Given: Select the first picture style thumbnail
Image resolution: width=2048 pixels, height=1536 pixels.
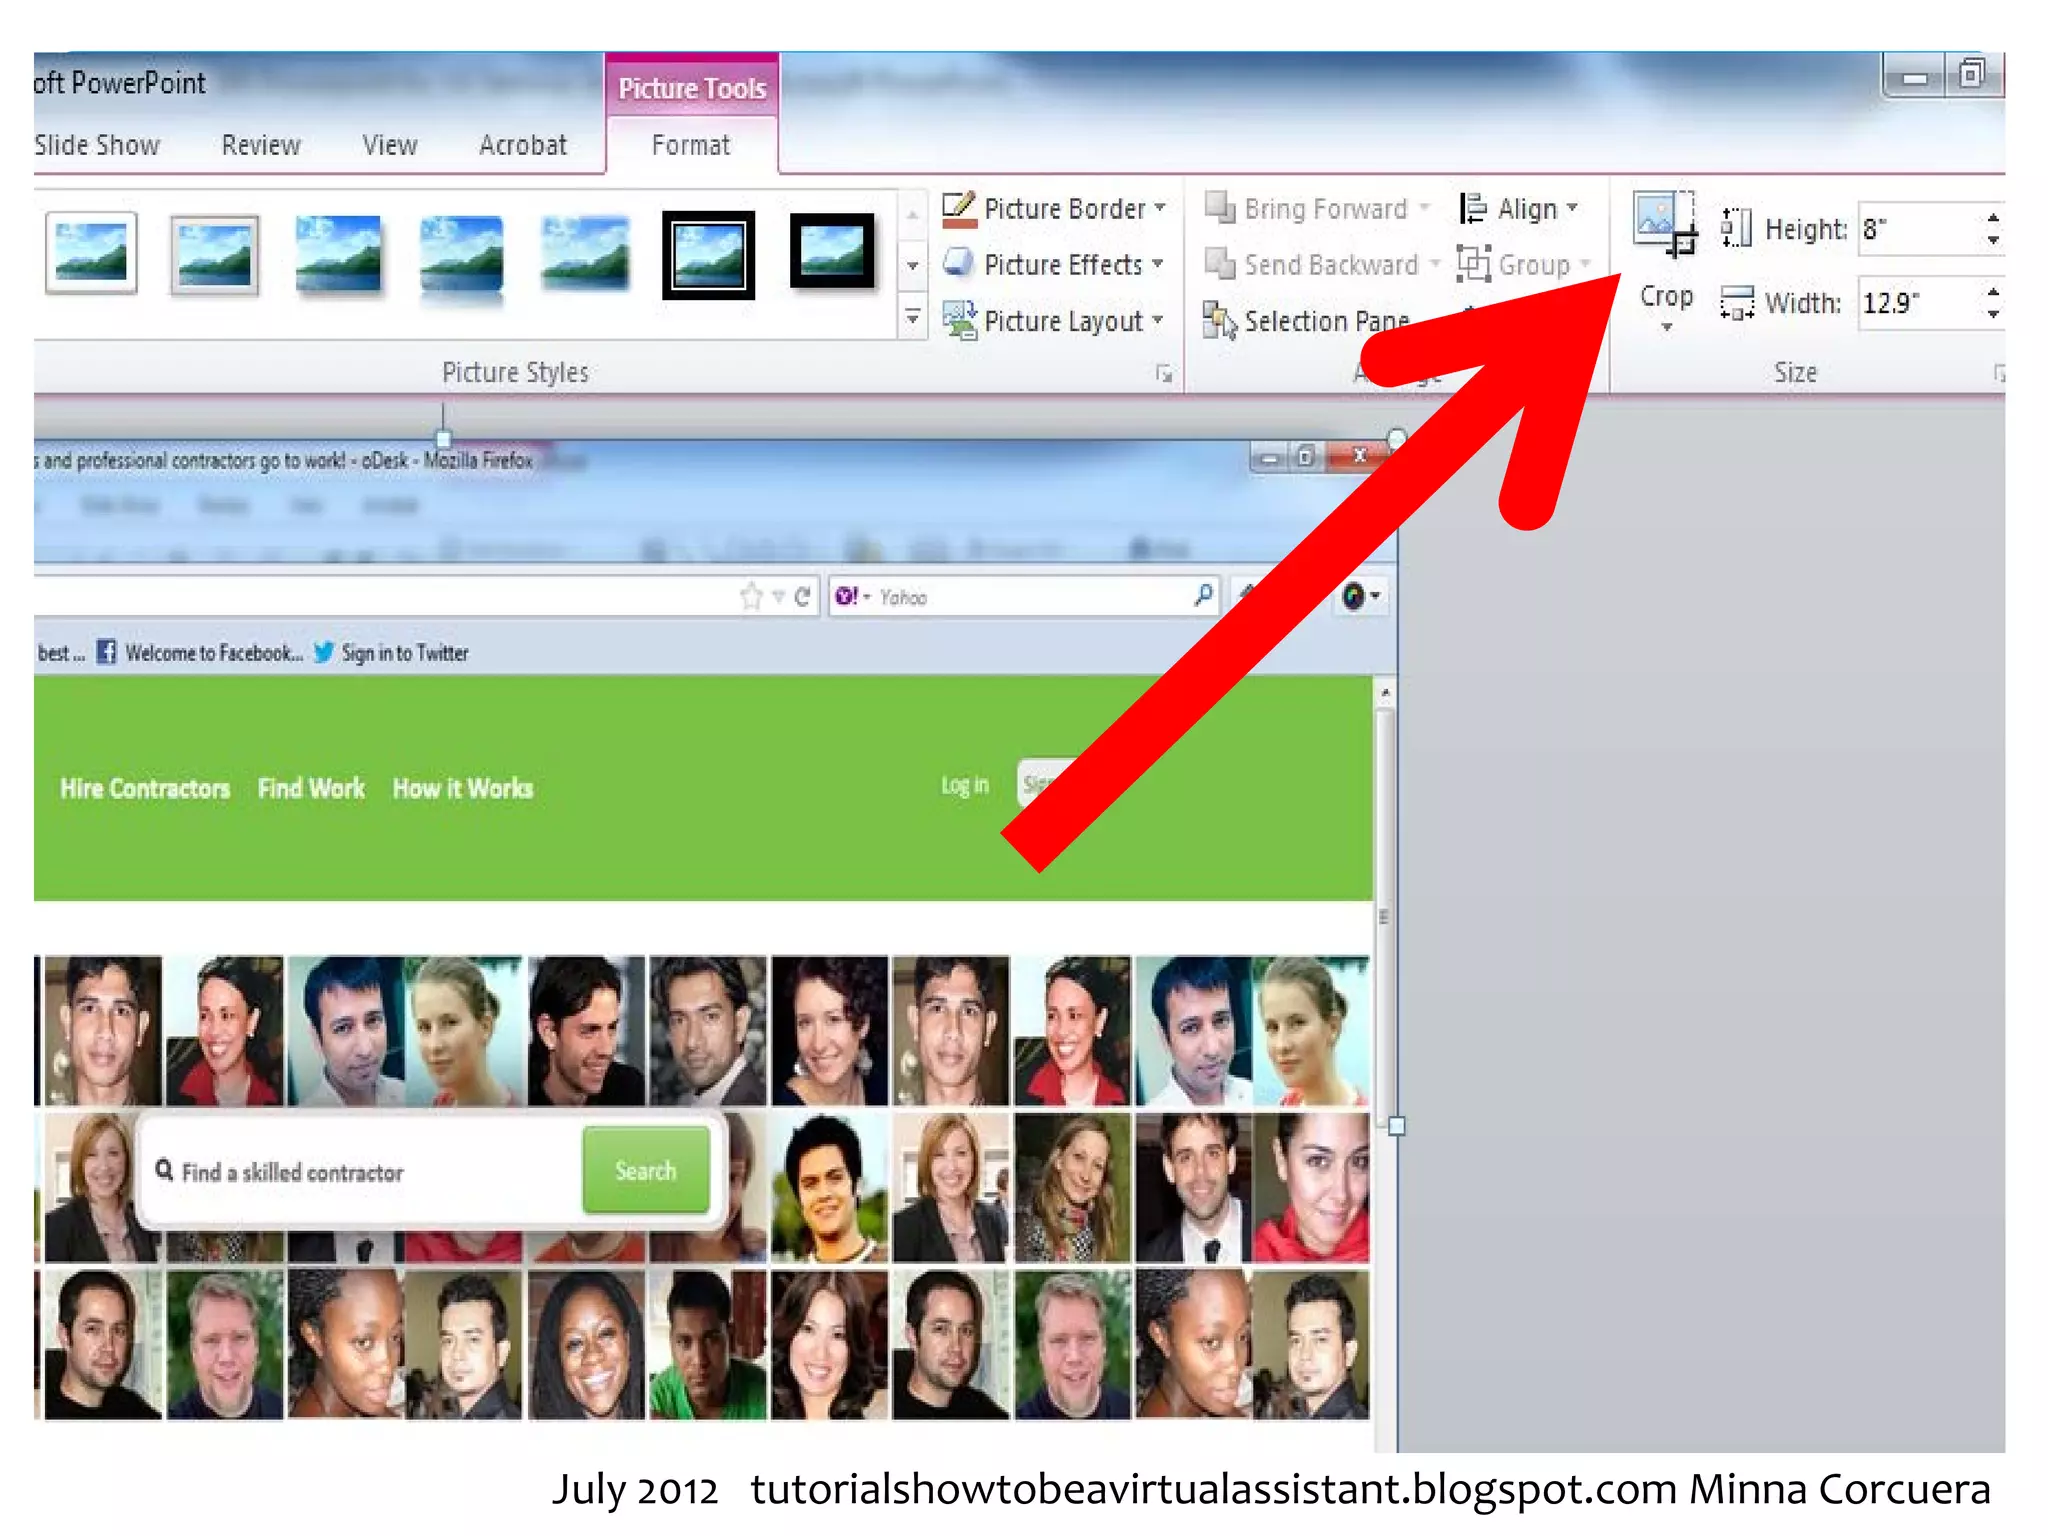Looking at the screenshot, I should pos(91,254).
